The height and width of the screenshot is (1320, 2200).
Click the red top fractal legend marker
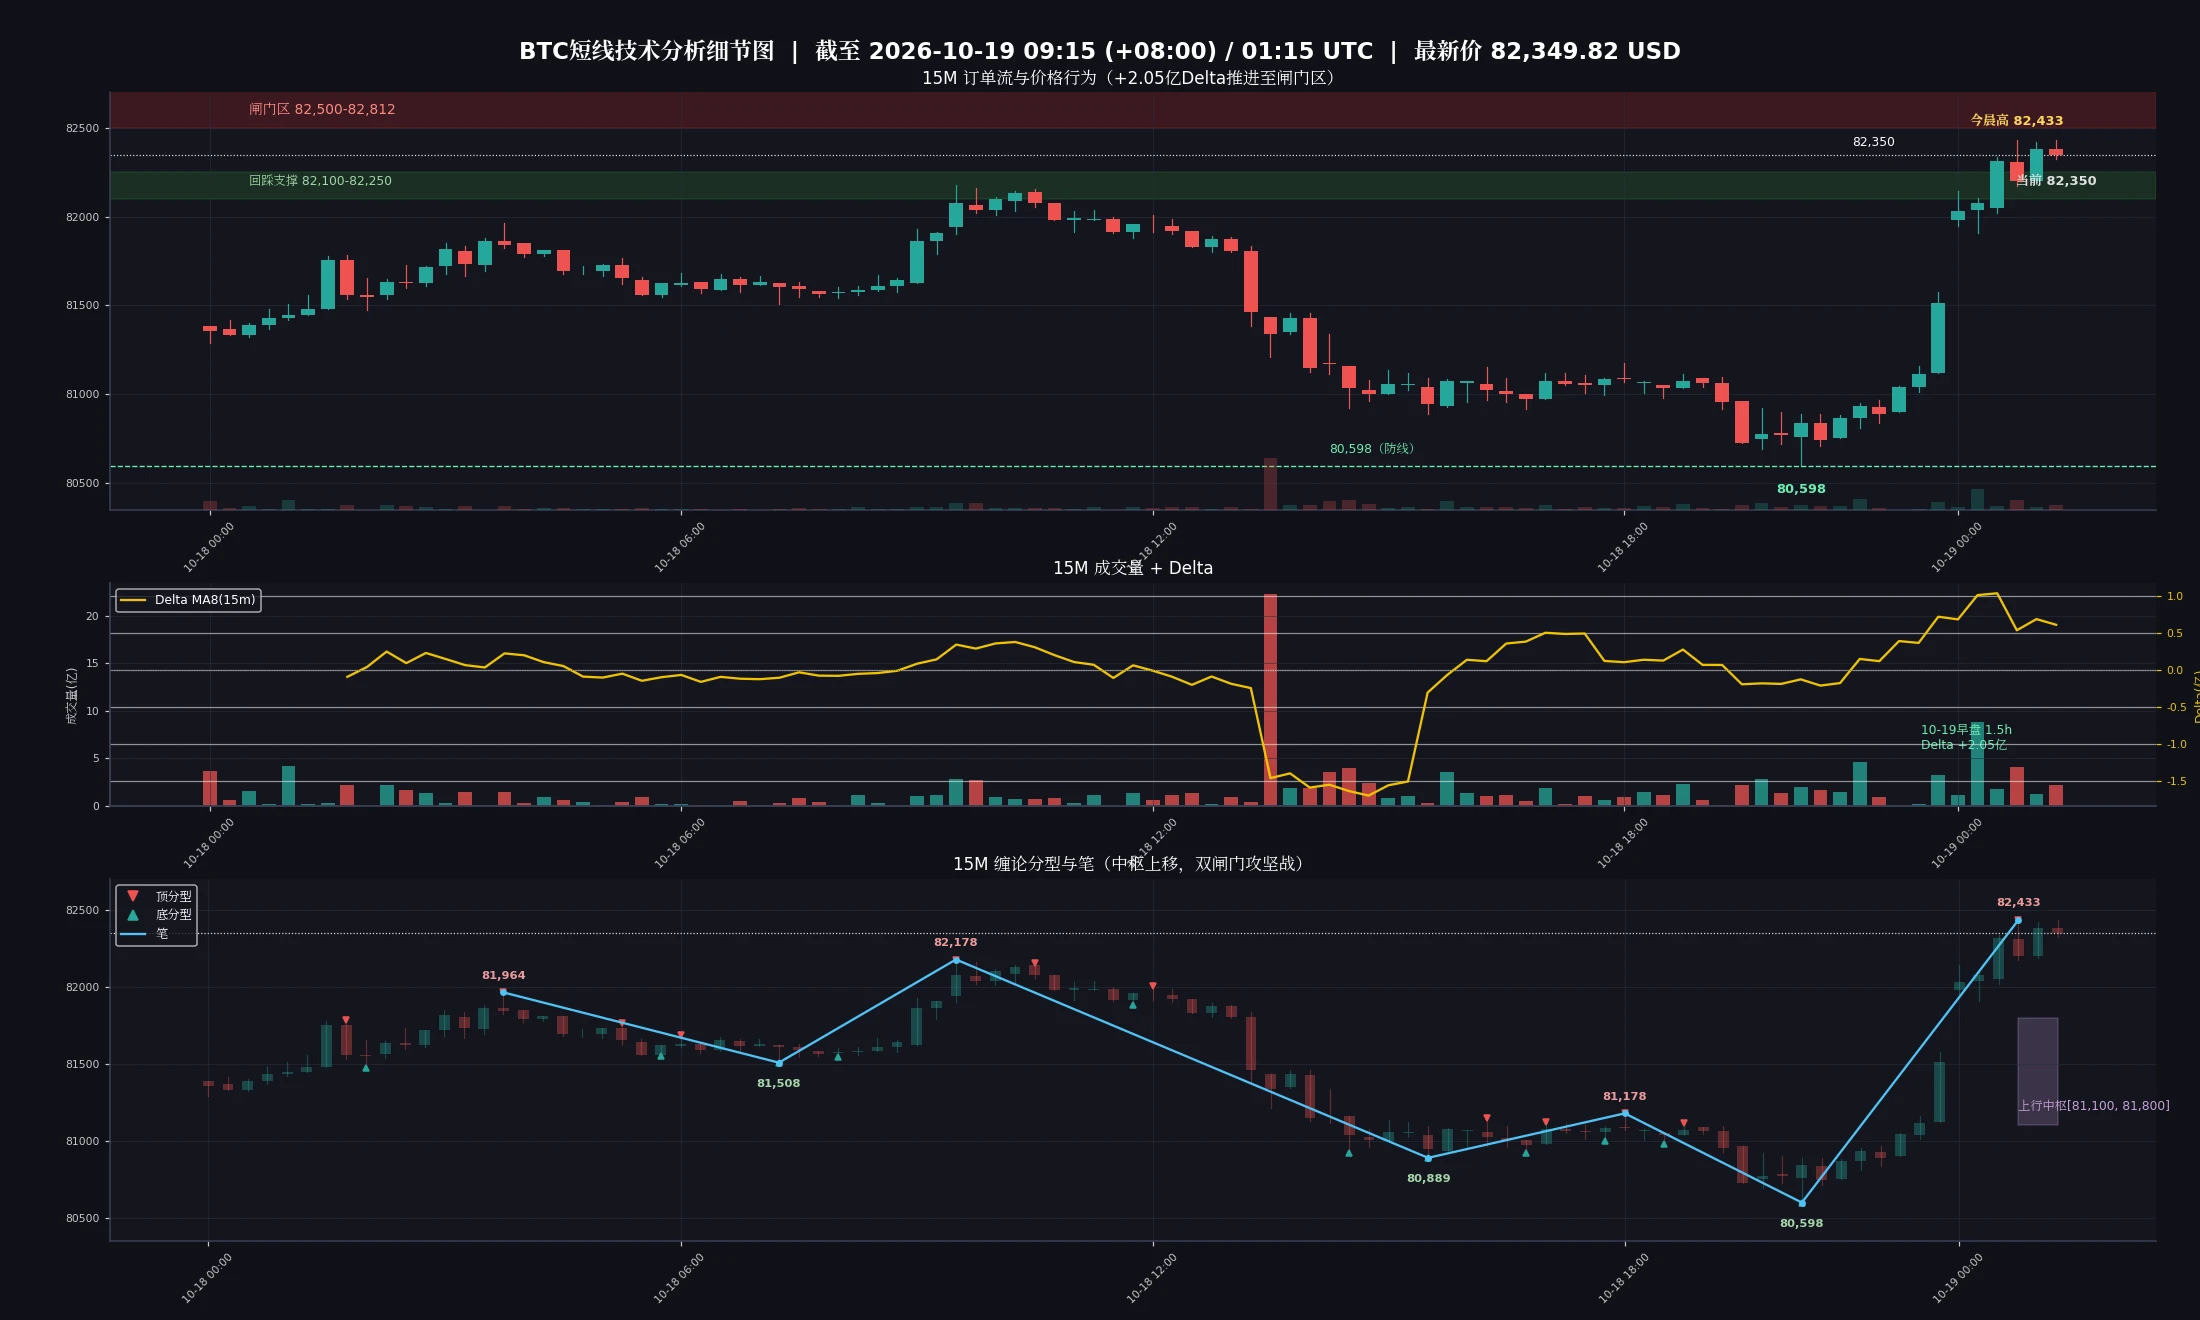point(133,896)
